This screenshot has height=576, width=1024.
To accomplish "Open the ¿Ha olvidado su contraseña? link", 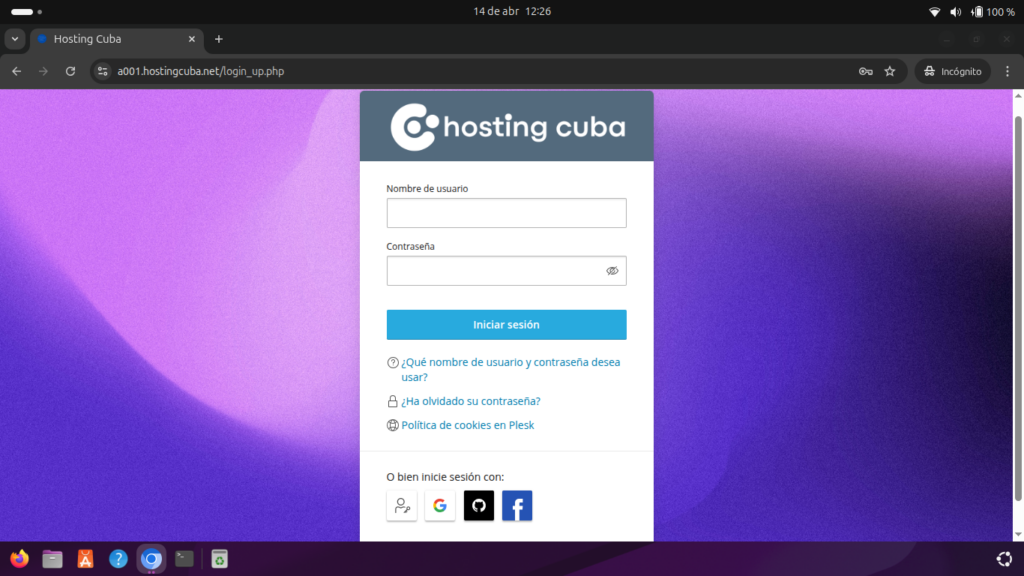I will 470,401.
